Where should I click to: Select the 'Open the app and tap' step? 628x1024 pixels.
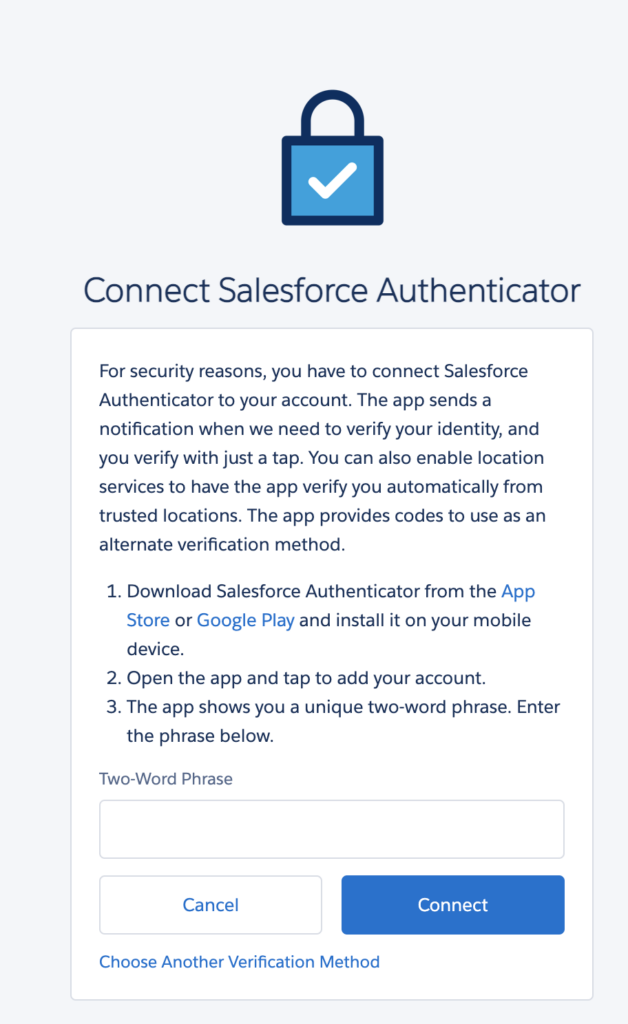point(306,679)
